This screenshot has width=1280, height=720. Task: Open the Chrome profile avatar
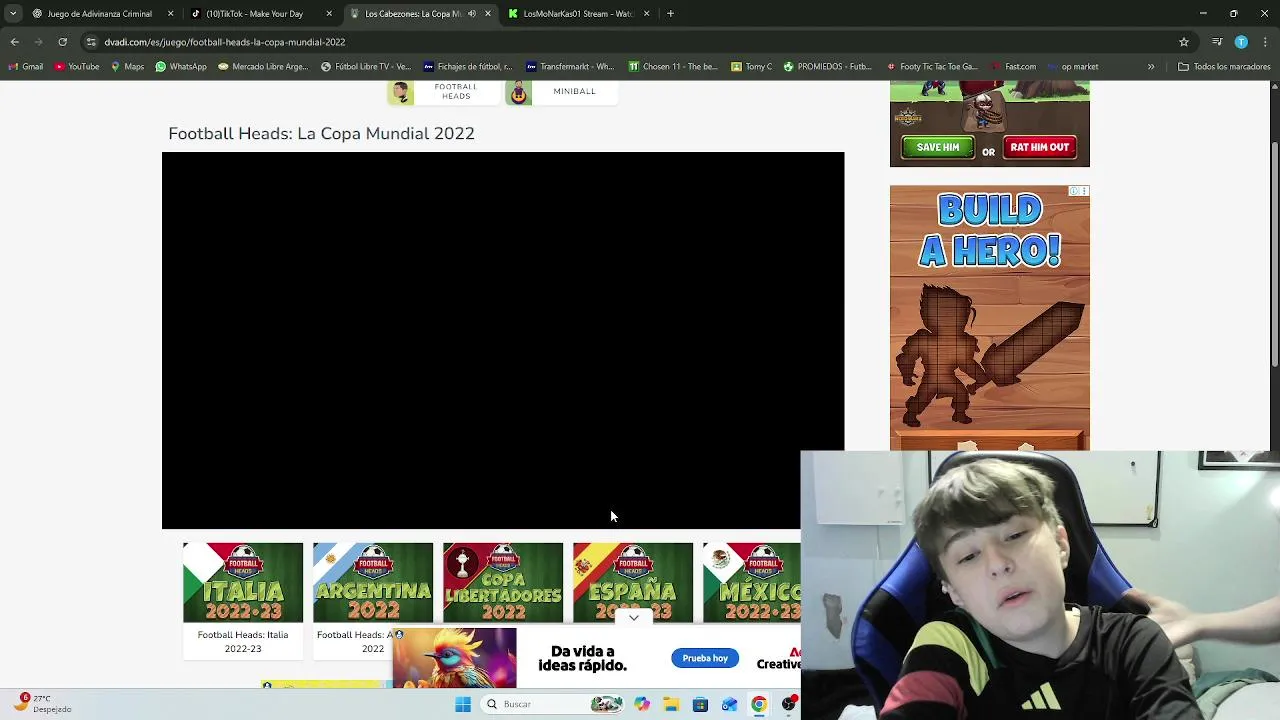click(x=1241, y=42)
